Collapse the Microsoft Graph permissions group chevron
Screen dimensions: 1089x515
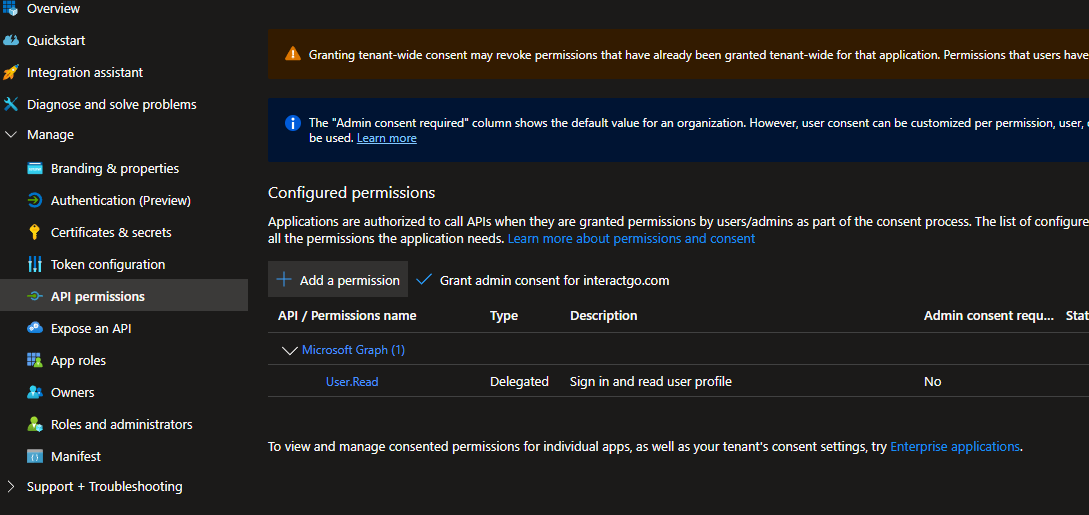(290, 351)
